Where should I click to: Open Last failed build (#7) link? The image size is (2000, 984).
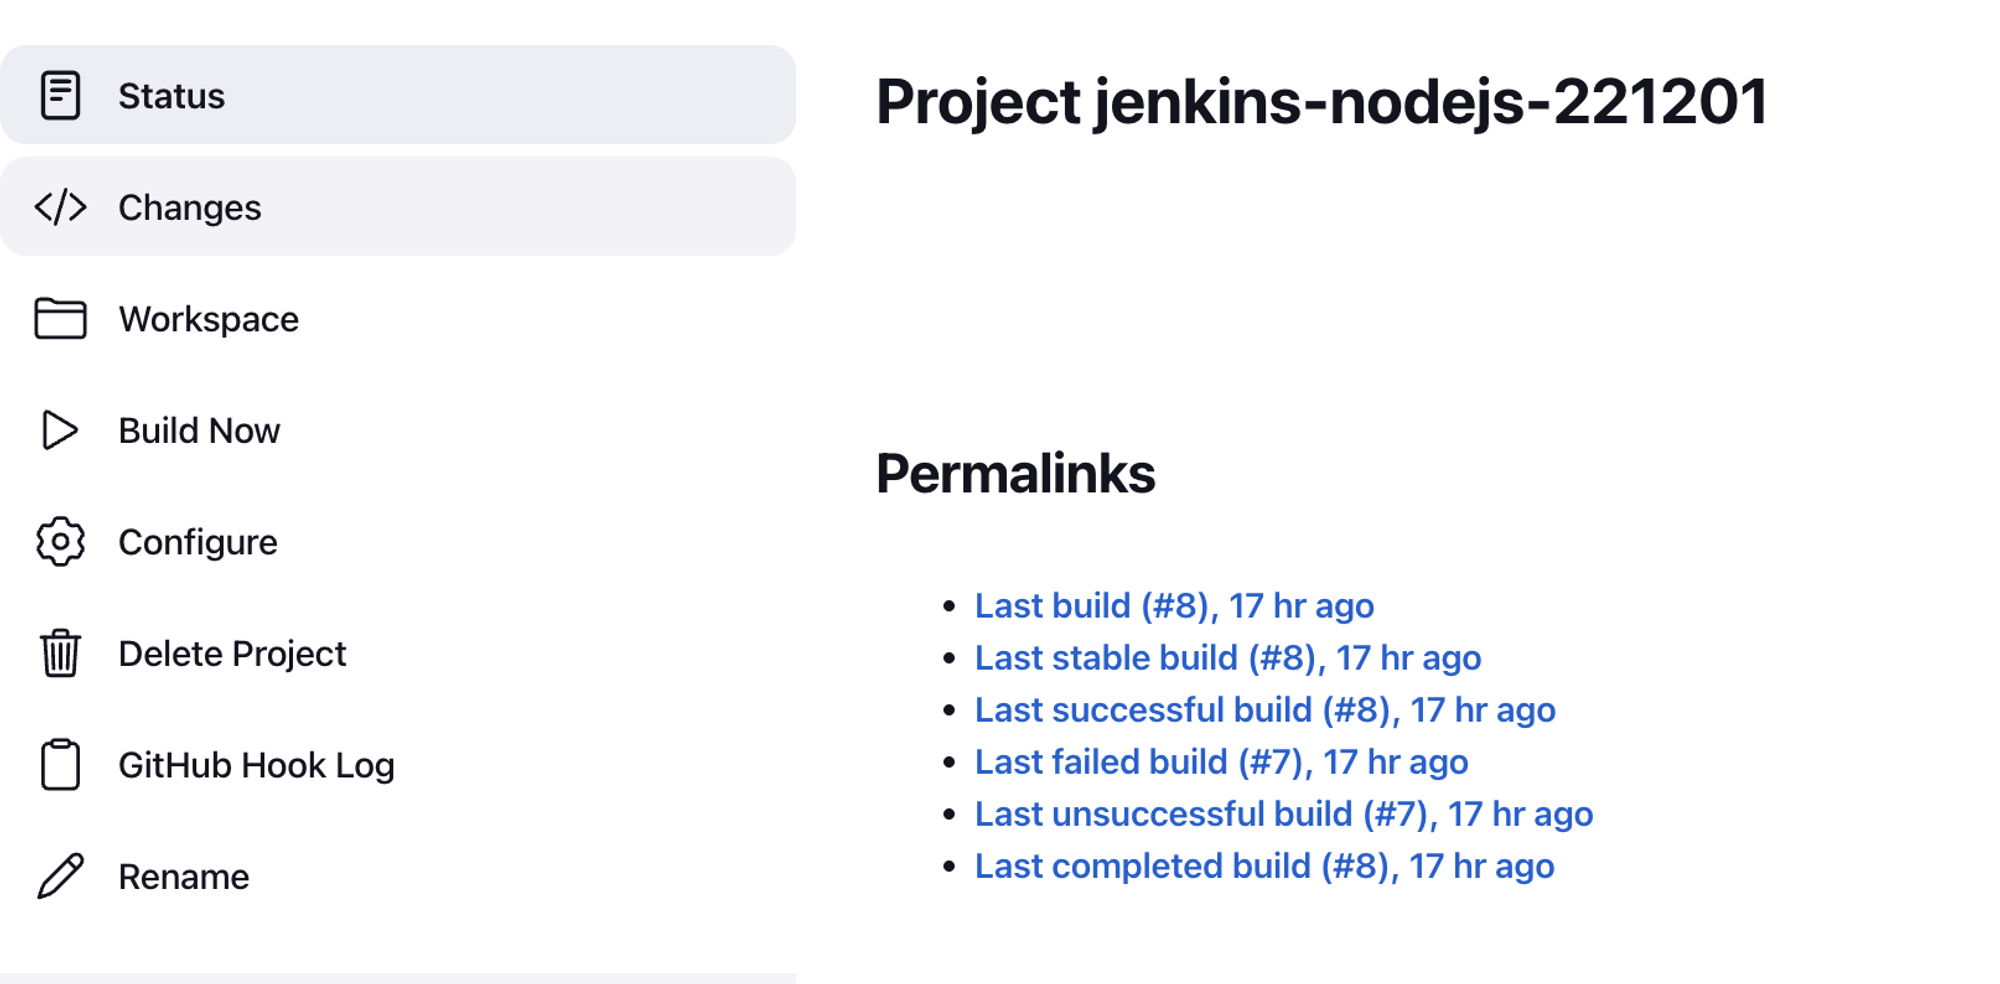[1221, 761]
